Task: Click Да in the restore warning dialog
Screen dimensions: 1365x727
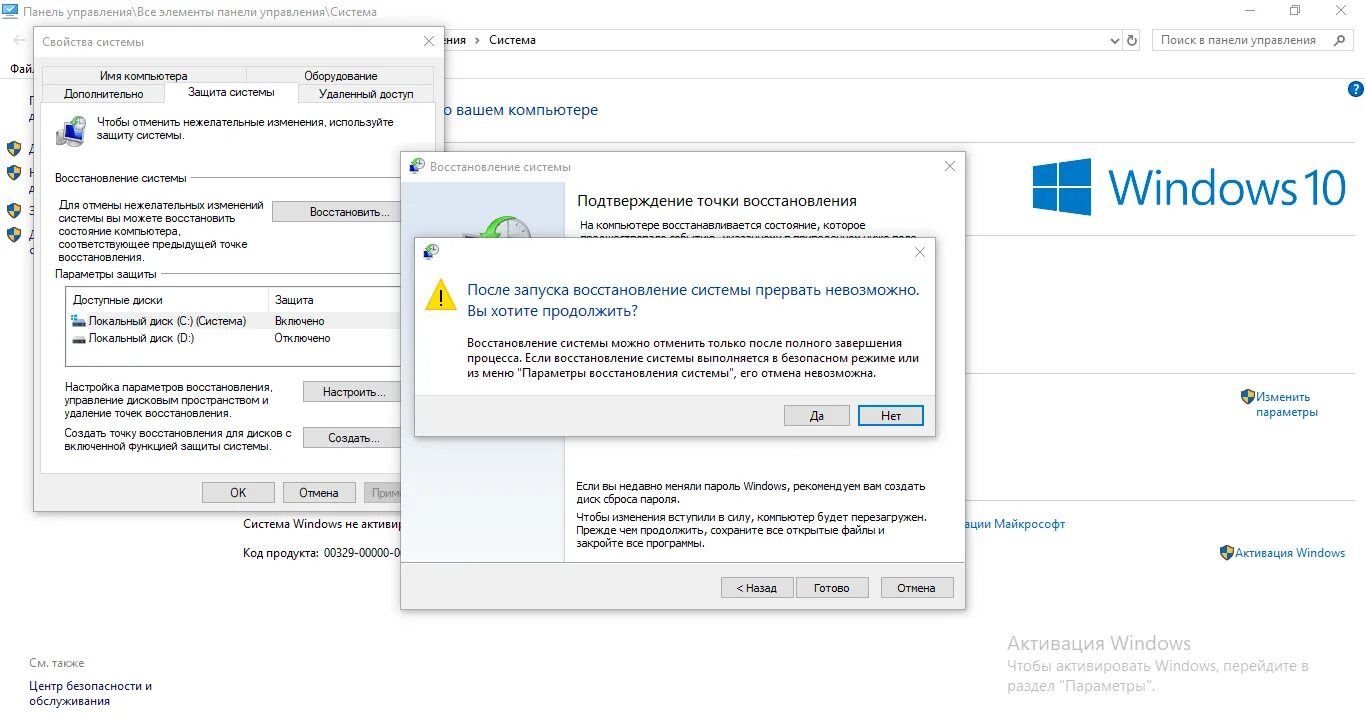Action: coord(817,416)
